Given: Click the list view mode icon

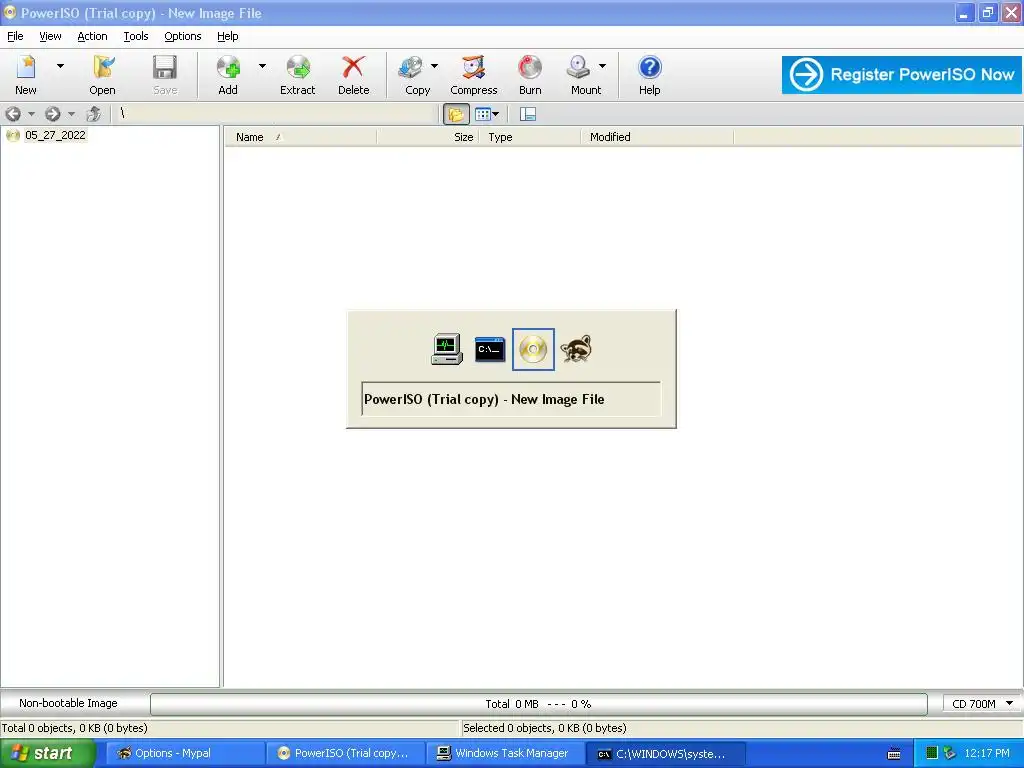Looking at the screenshot, I should (x=483, y=114).
